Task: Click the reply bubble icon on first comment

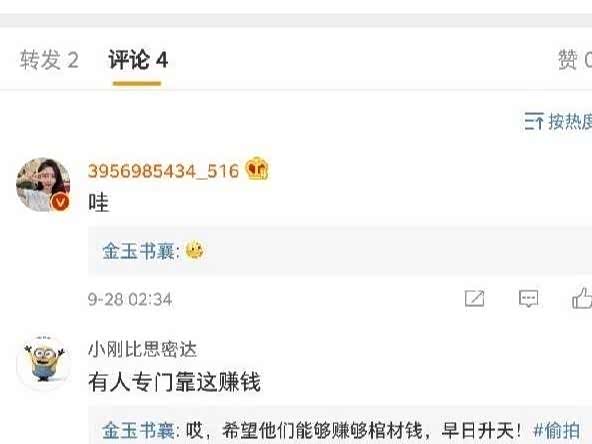Action: pos(529,299)
